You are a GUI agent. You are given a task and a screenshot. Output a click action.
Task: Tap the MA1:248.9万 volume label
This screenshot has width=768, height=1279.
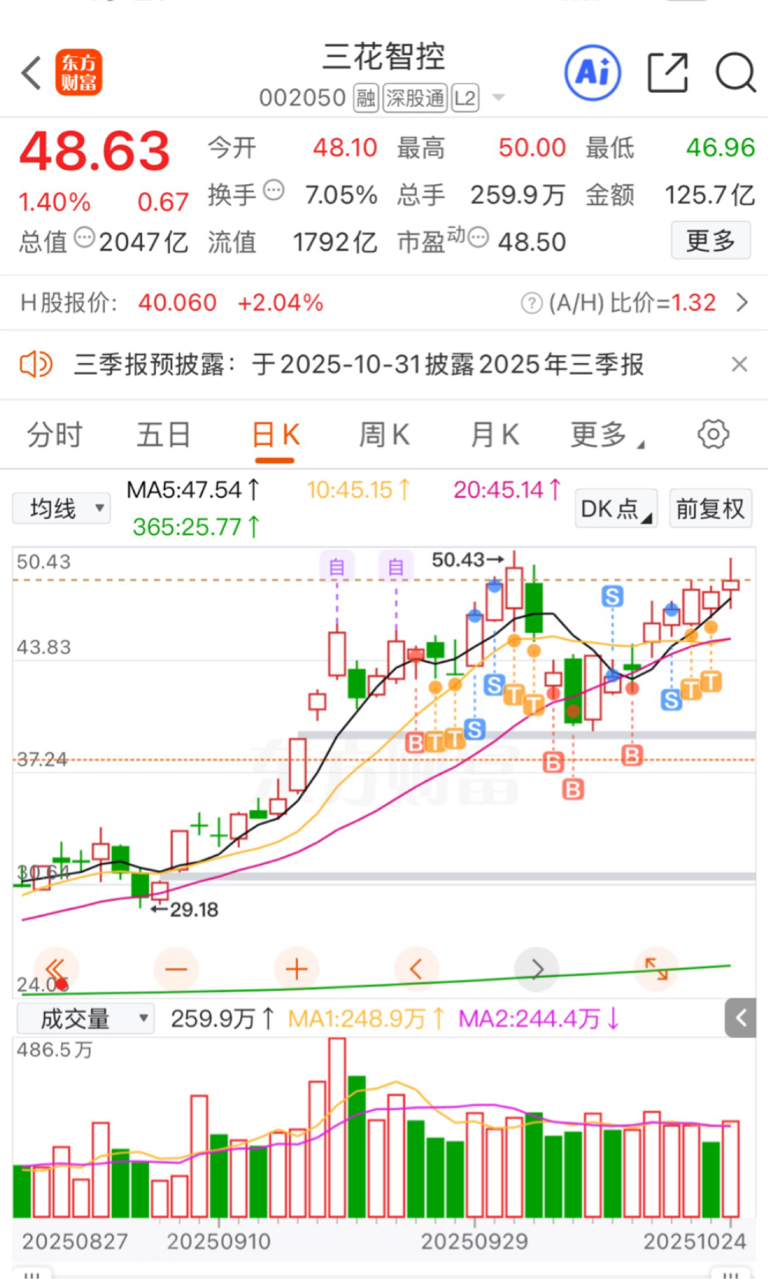(368, 1019)
